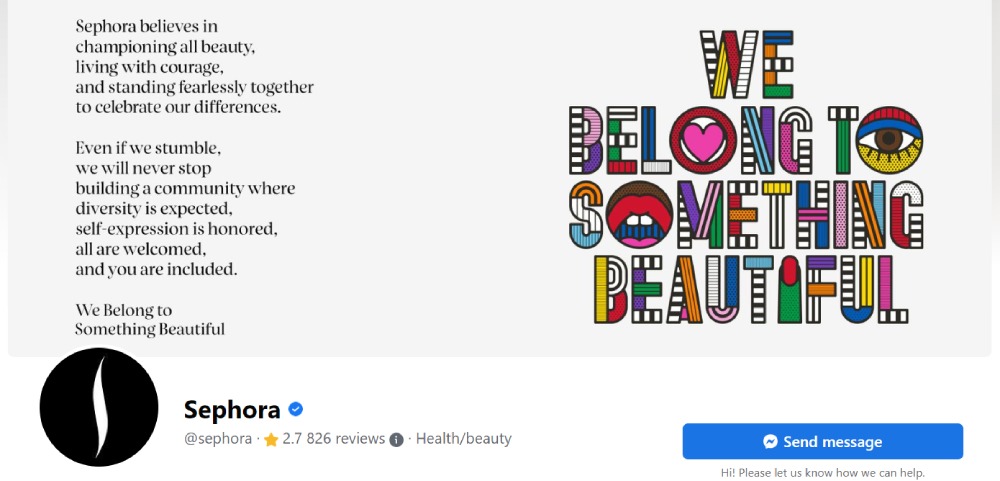
Task: Click the Sephora page name heading
Action: click(232, 409)
